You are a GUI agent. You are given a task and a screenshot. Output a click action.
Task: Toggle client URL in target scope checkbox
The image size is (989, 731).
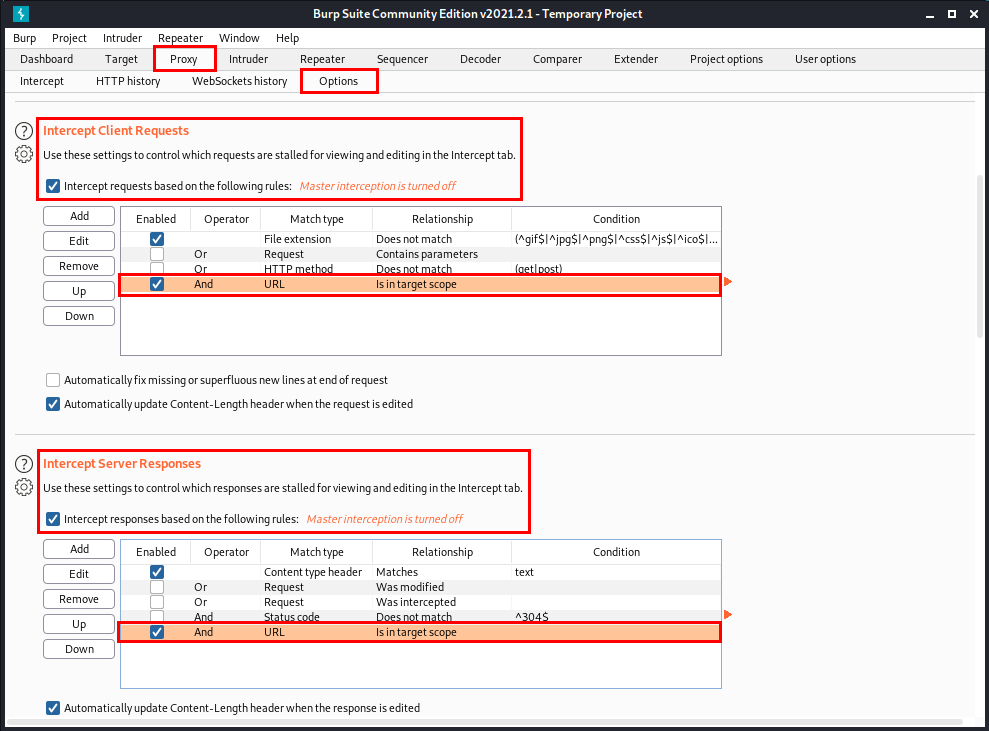coord(157,284)
